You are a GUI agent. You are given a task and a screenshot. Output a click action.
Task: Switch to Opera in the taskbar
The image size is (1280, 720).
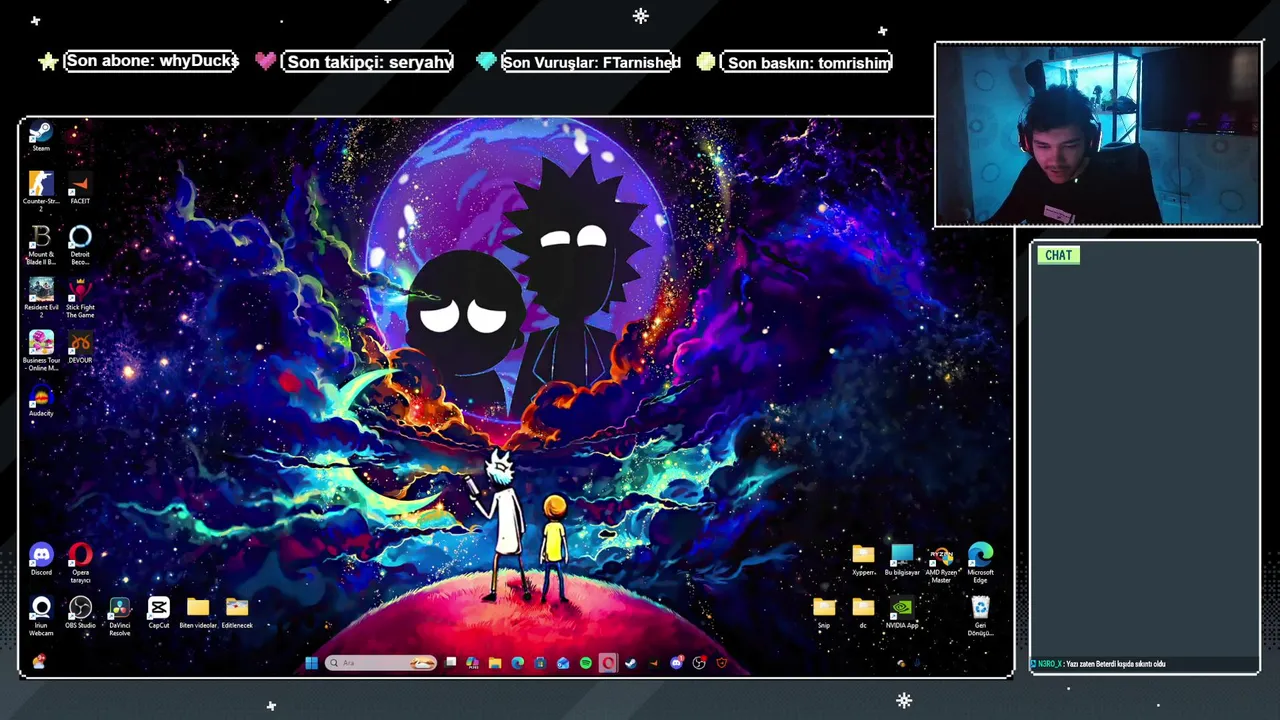608,663
